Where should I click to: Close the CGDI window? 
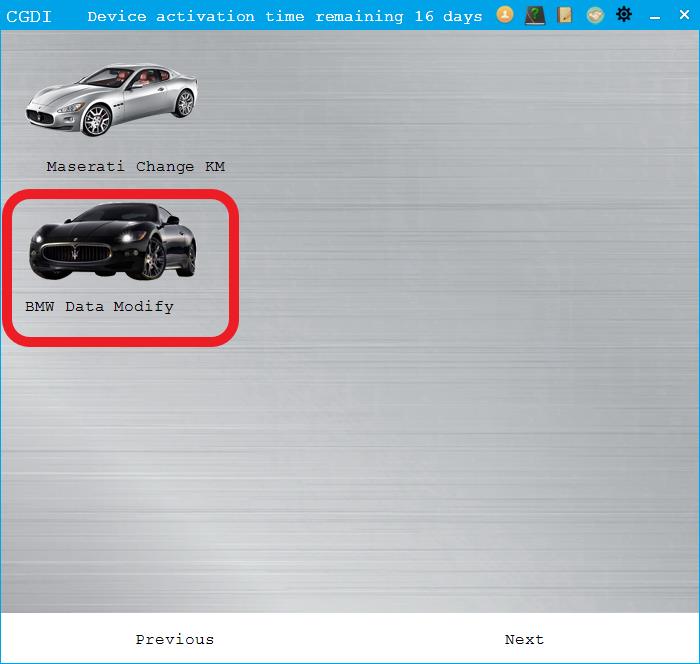684,14
